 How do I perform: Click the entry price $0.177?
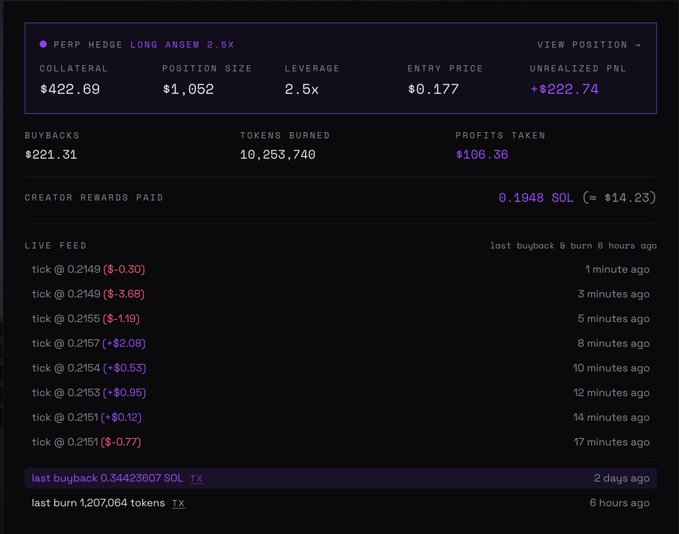point(433,89)
